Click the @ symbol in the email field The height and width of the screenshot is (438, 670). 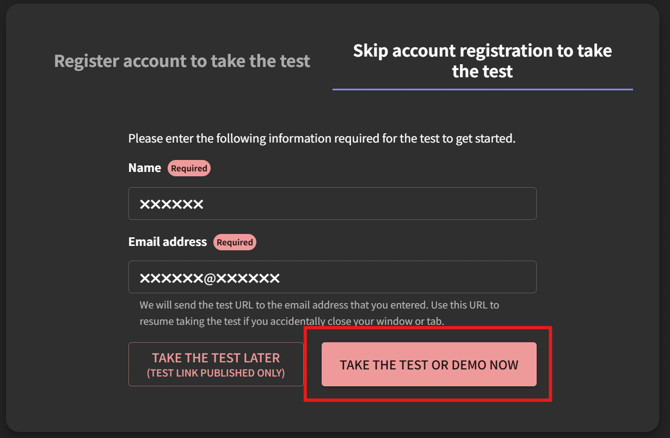pos(210,278)
